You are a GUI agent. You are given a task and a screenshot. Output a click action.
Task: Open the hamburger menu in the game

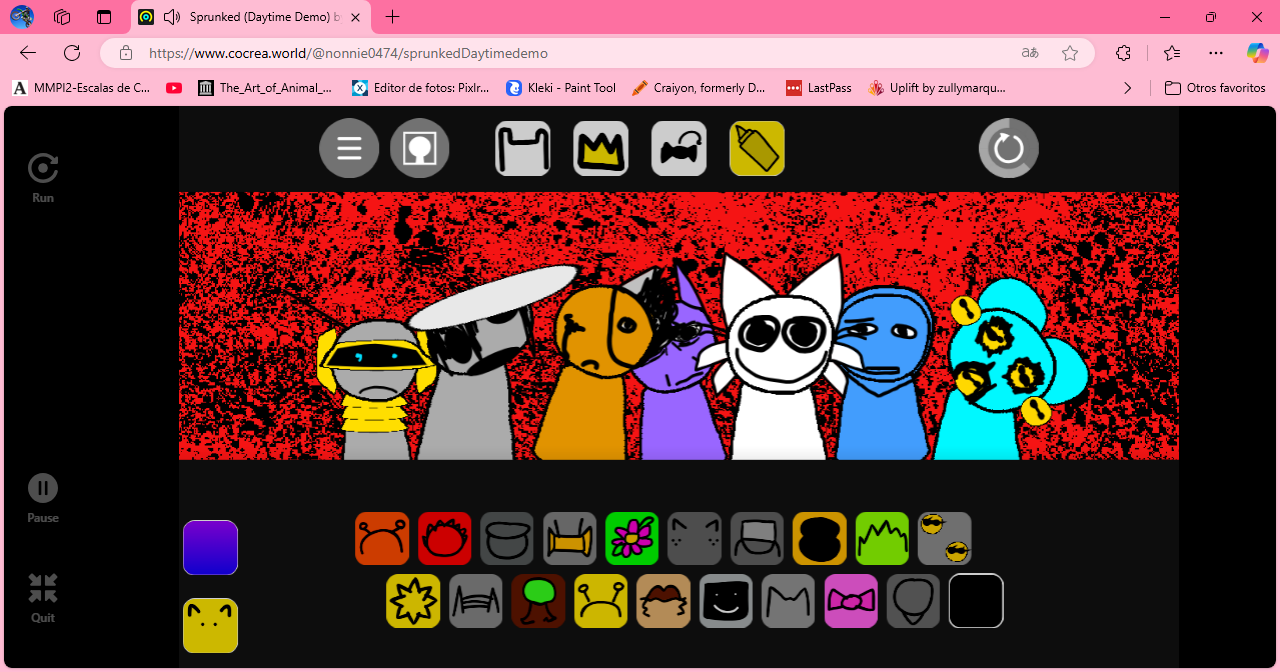[x=349, y=149]
